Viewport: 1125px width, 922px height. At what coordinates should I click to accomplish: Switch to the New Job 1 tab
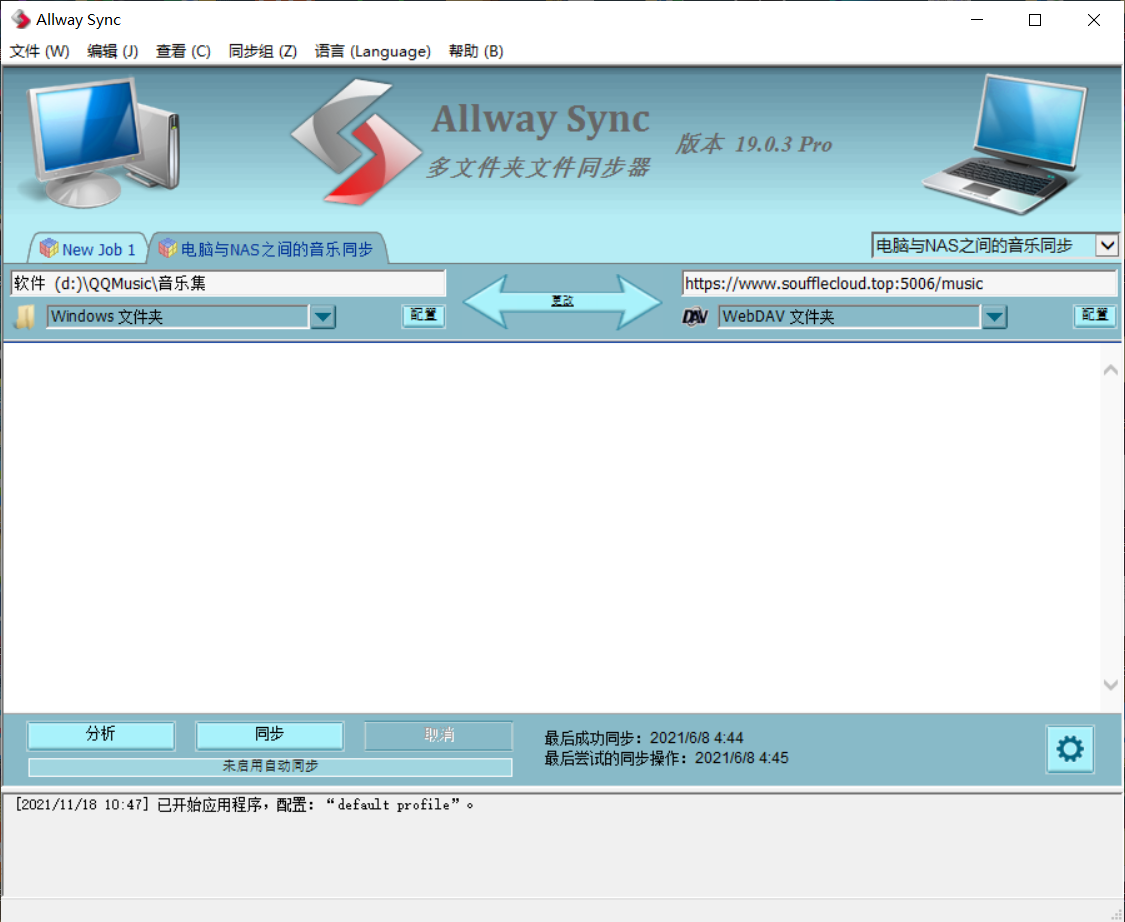tap(88, 249)
